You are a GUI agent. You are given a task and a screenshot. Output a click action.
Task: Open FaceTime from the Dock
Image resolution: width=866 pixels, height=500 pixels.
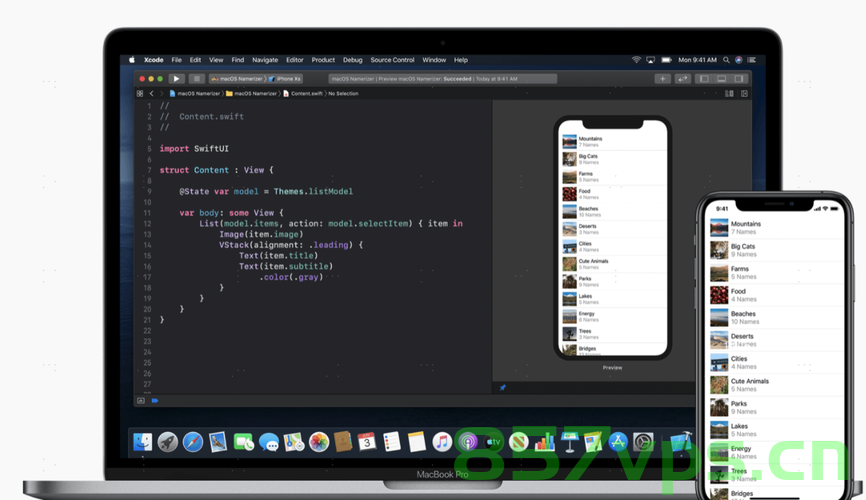point(243,441)
